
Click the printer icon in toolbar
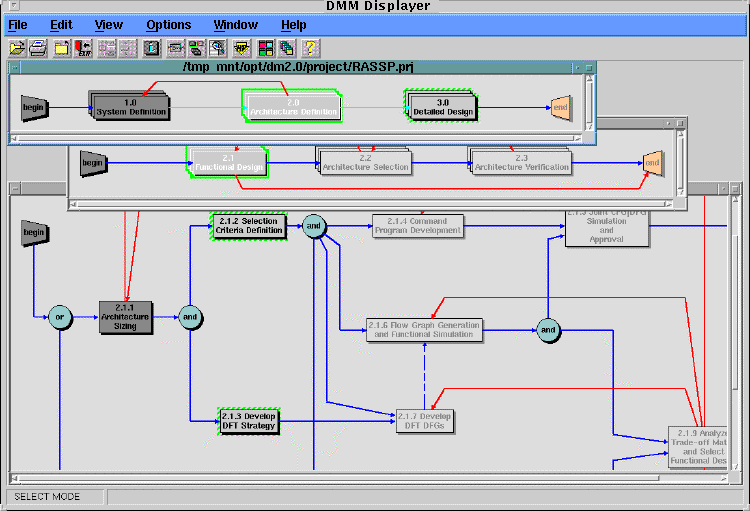point(38,47)
